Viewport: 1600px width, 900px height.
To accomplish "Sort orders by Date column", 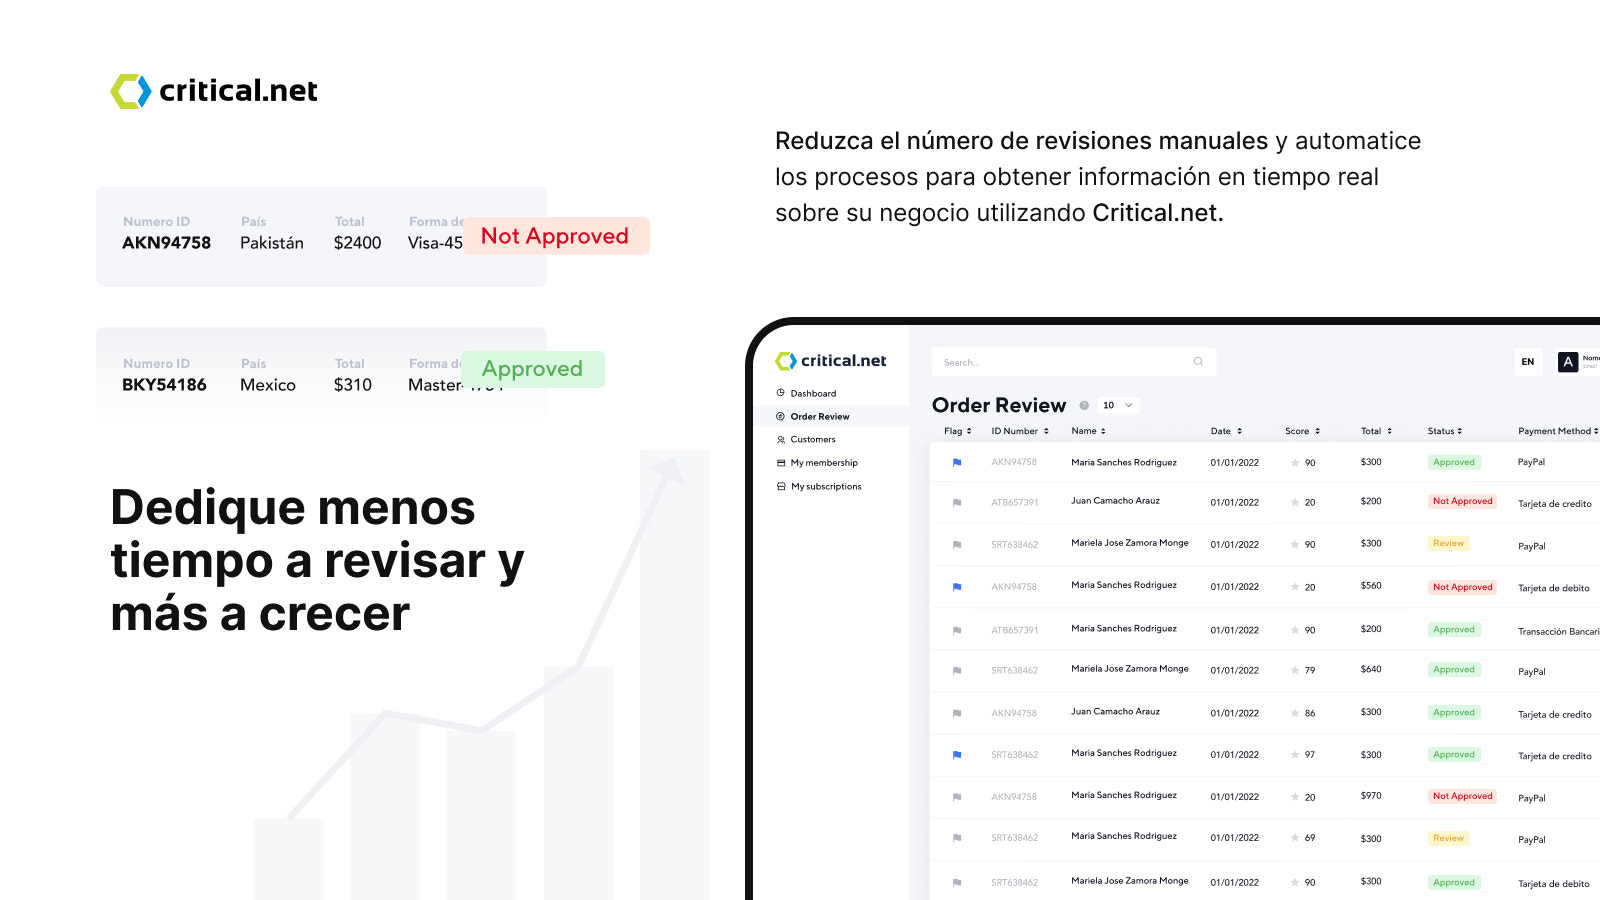I will point(1226,431).
